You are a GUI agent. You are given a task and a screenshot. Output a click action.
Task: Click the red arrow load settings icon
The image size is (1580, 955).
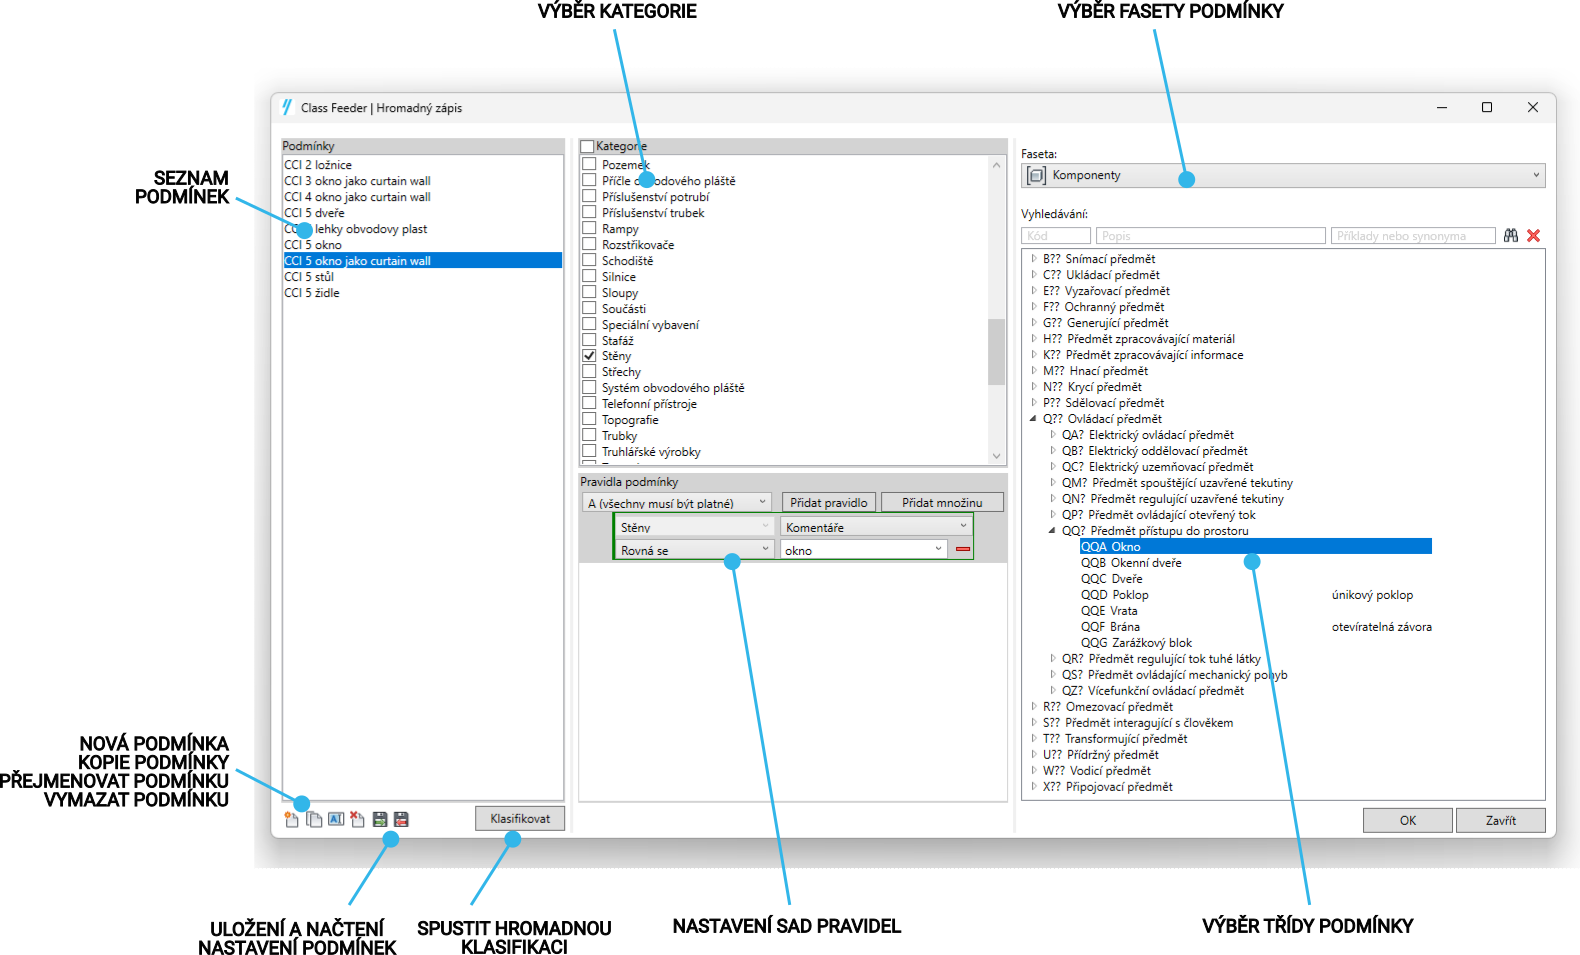coord(401,819)
